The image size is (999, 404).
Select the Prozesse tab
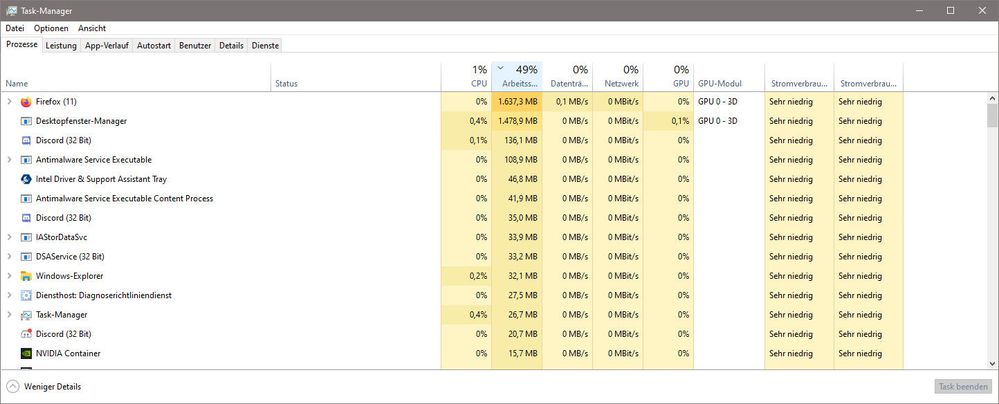click(22, 45)
